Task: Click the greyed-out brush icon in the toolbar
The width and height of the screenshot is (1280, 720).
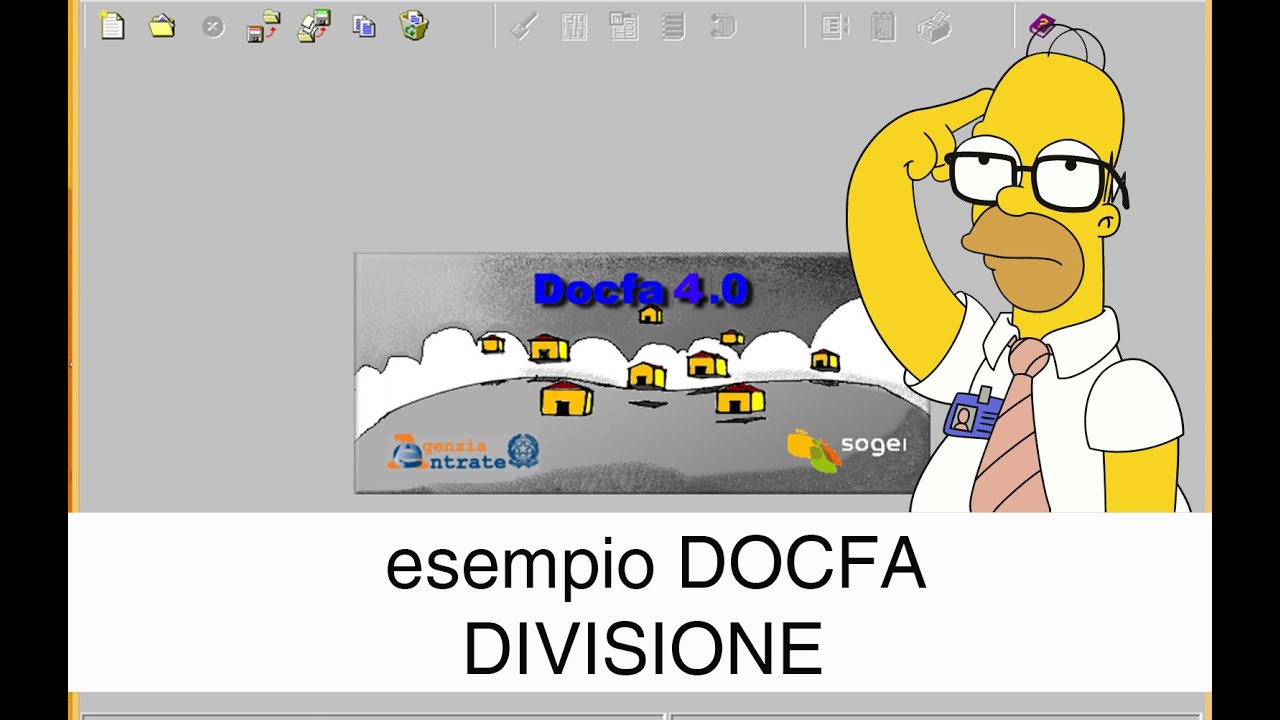Action: [524, 27]
